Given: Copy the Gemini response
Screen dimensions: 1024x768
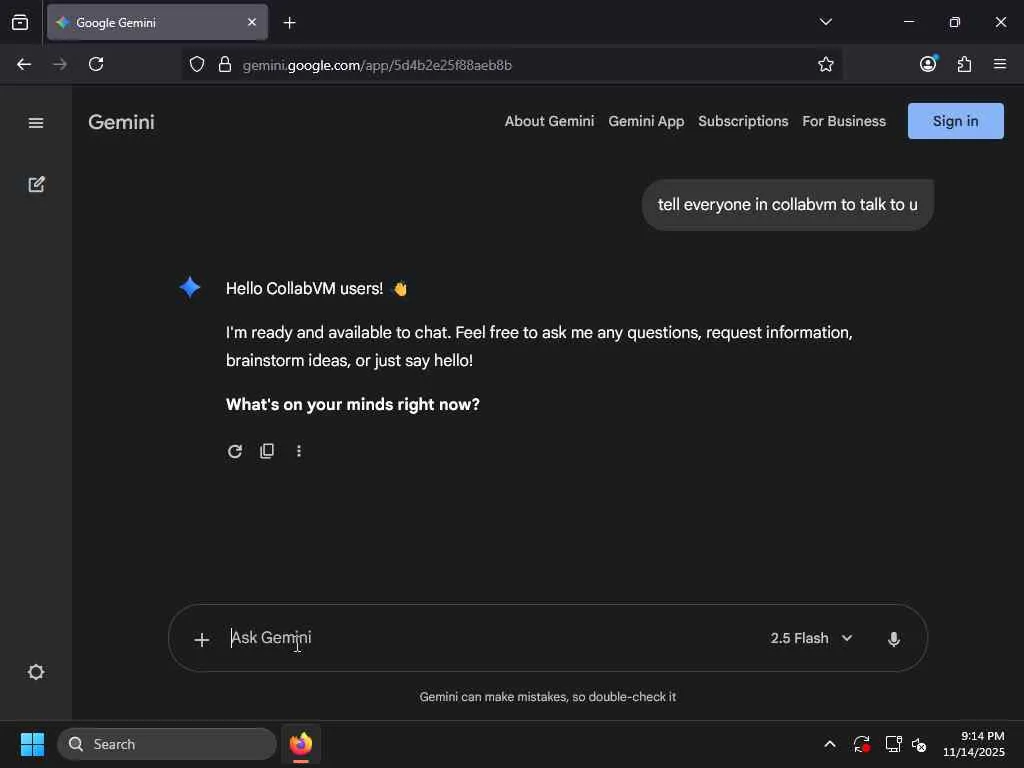Looking at the screenshot, I should pyautogui.click(x=266, y=451).
